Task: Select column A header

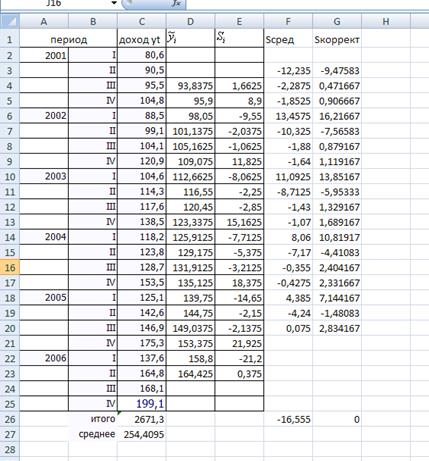Action: (x=44, y=22)
